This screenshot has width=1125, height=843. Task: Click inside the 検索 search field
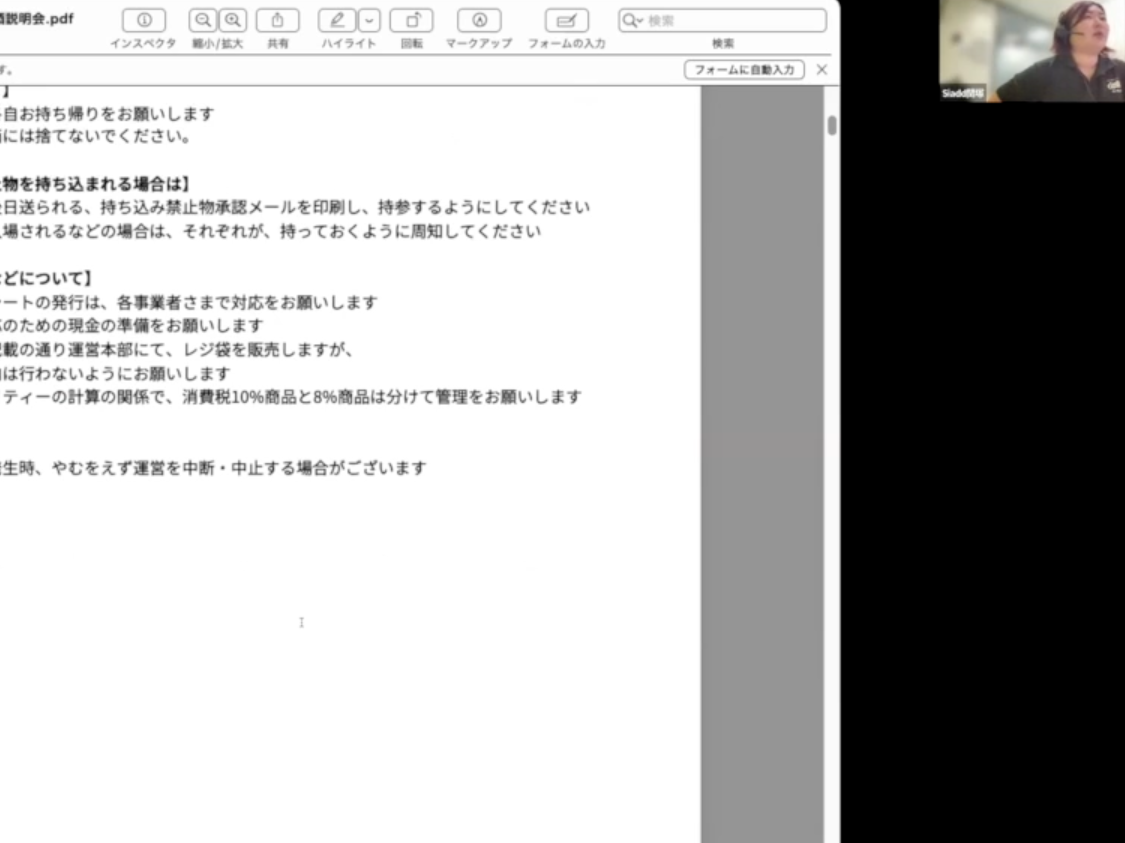pyautogui.click(x=735, y=21)
